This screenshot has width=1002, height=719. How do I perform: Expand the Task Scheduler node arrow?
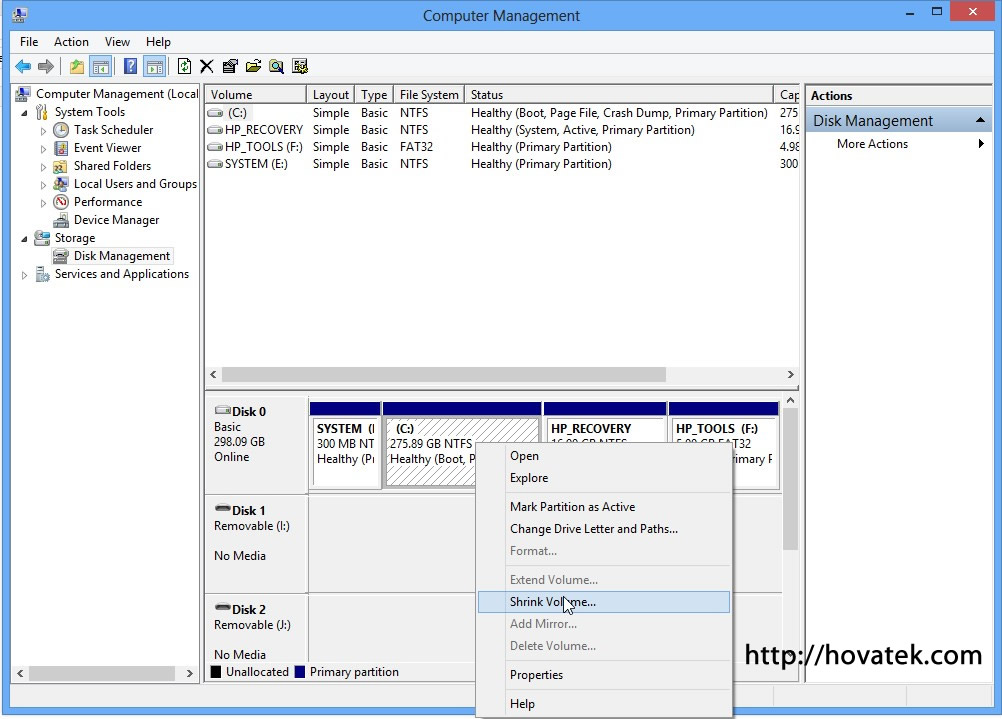click(x=43, y=131)
